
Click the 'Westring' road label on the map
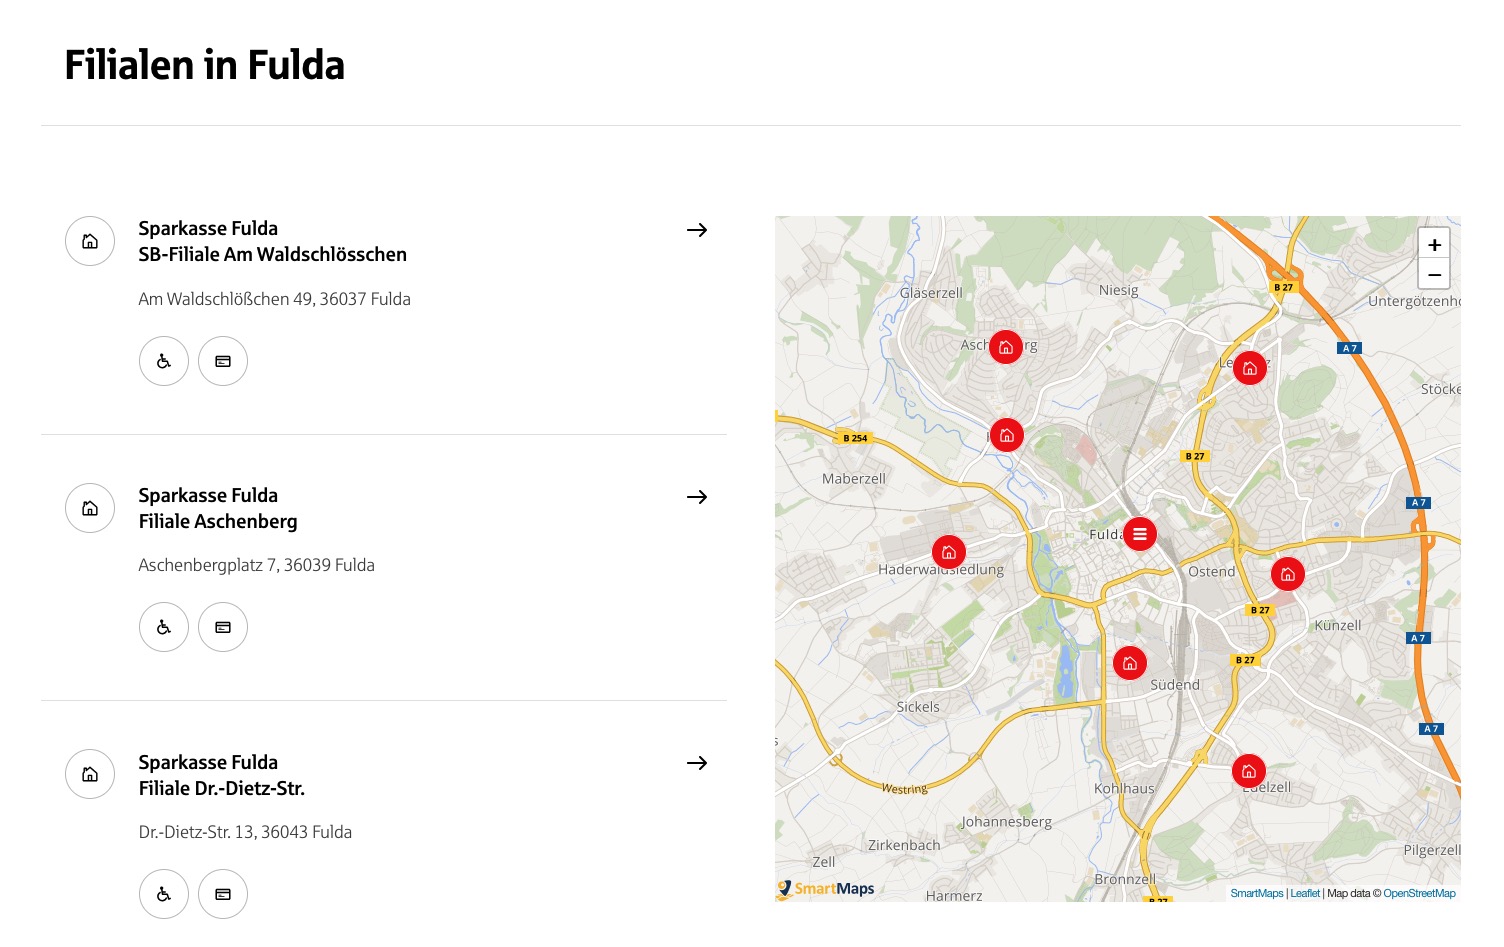tap(904, 789)
